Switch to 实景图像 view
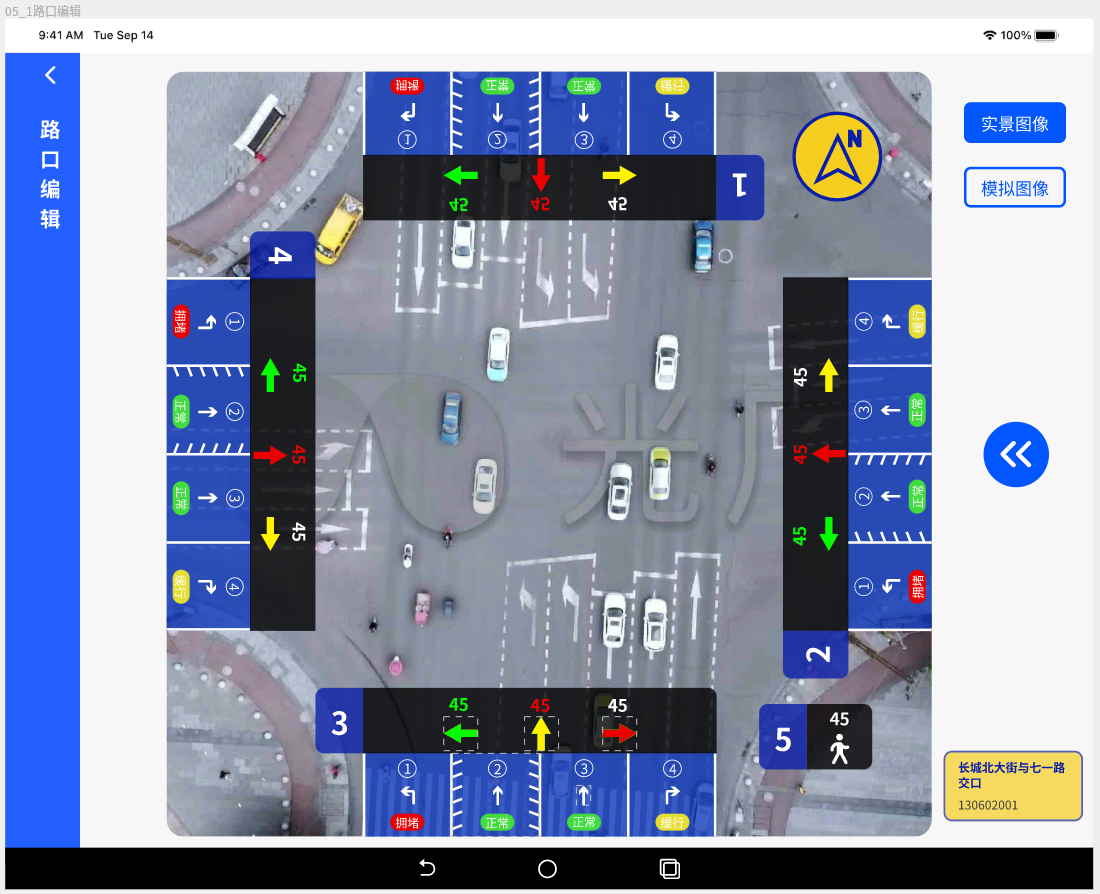Viewport: 1100px width, 894px height. coord(1014,123)
